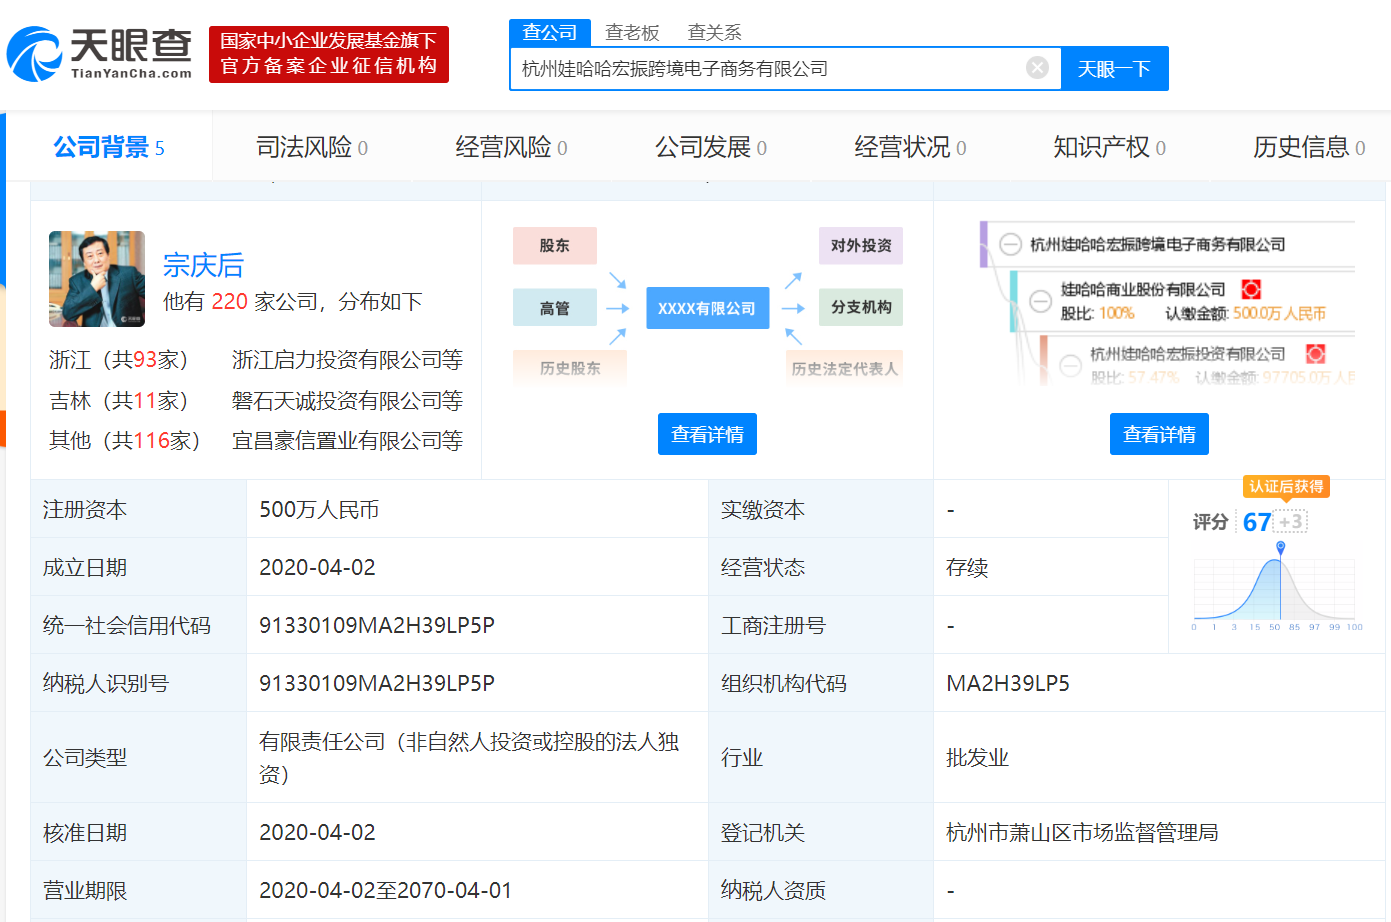The image size is (1391, 922).
Task: Select the 核准日期 value 2020-04-02
Action: (317, 833)
